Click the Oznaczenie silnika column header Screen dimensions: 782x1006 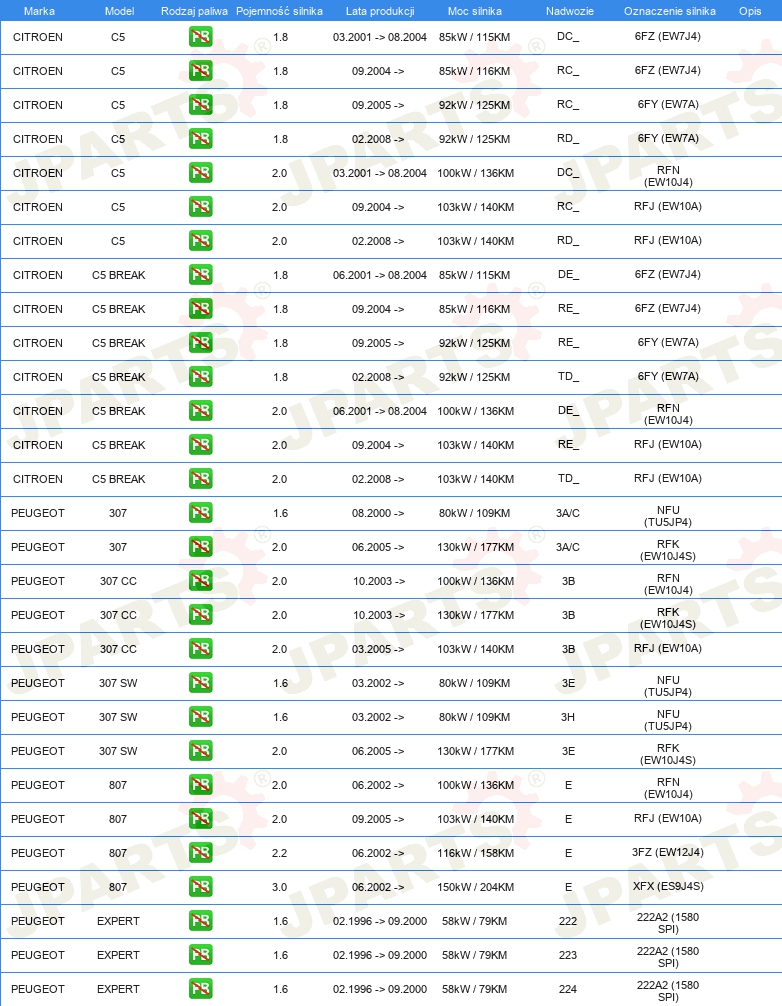[670, 11]
